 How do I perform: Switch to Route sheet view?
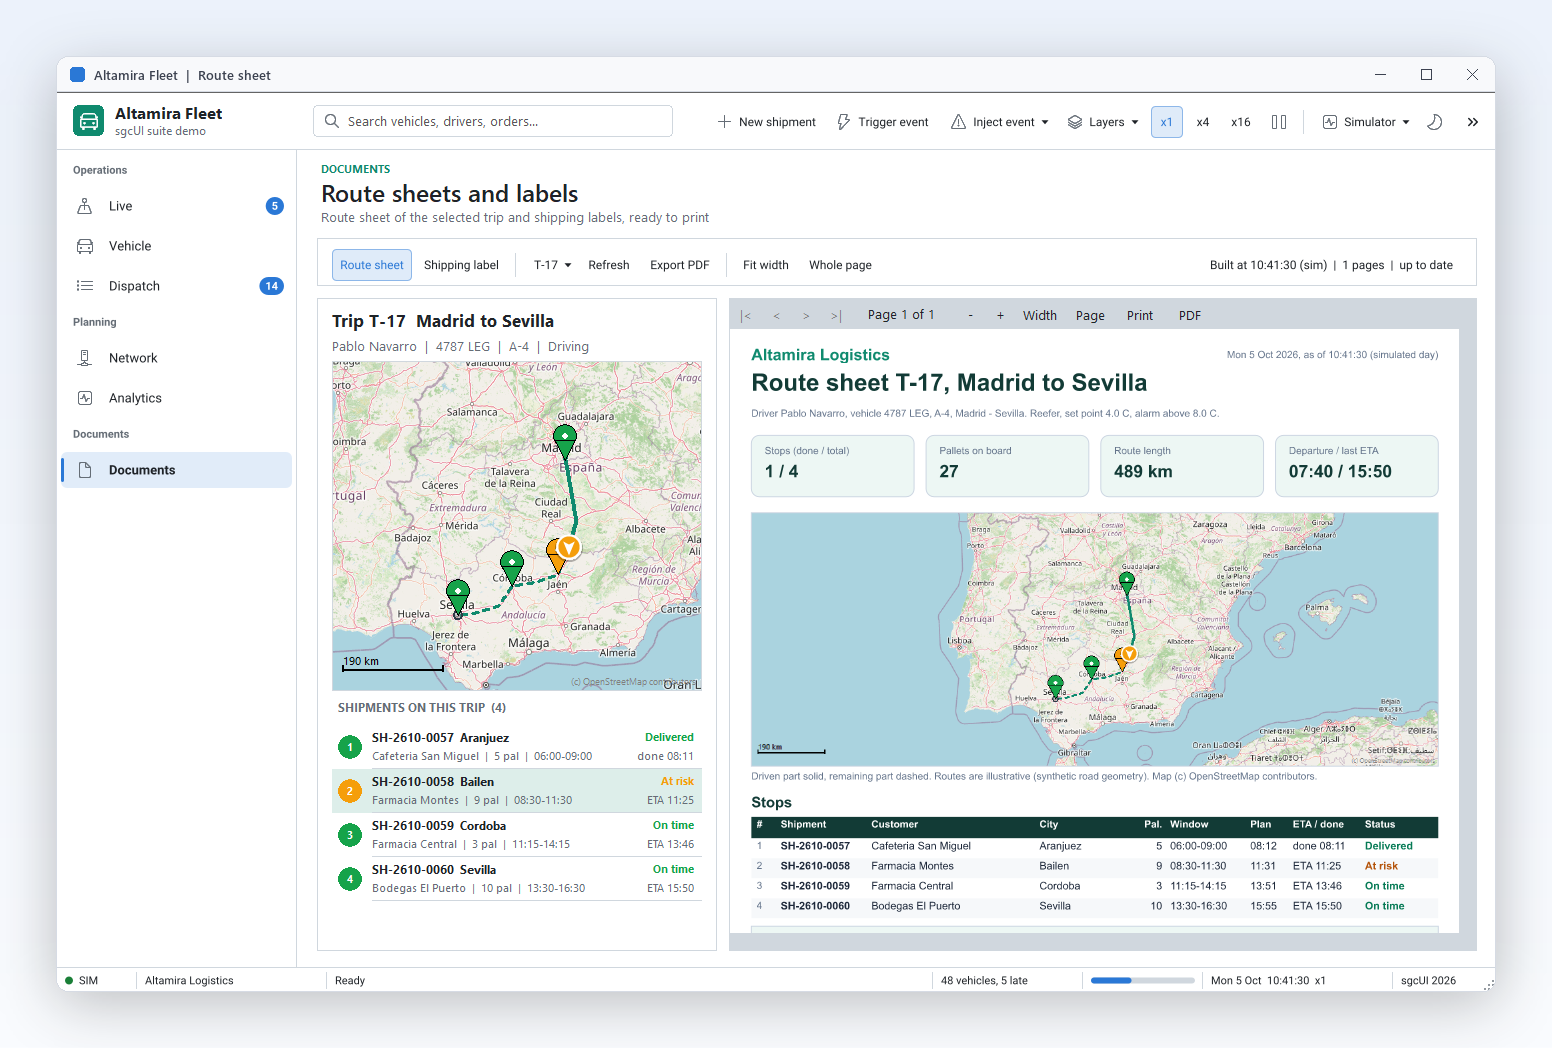coord(372,265)
